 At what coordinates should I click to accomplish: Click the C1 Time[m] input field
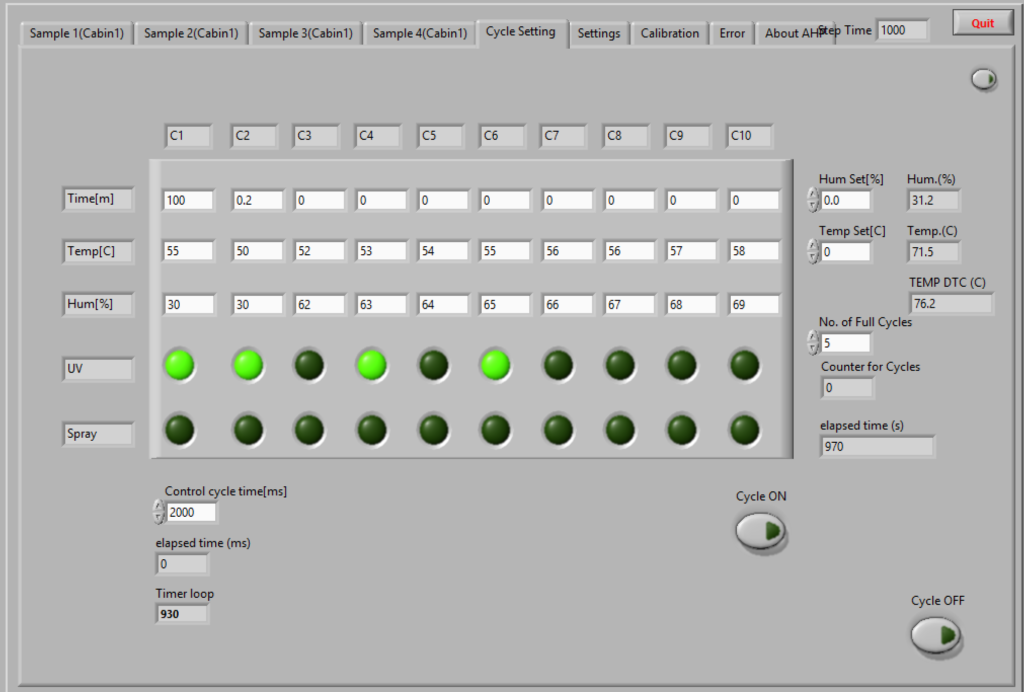(188, 200)
